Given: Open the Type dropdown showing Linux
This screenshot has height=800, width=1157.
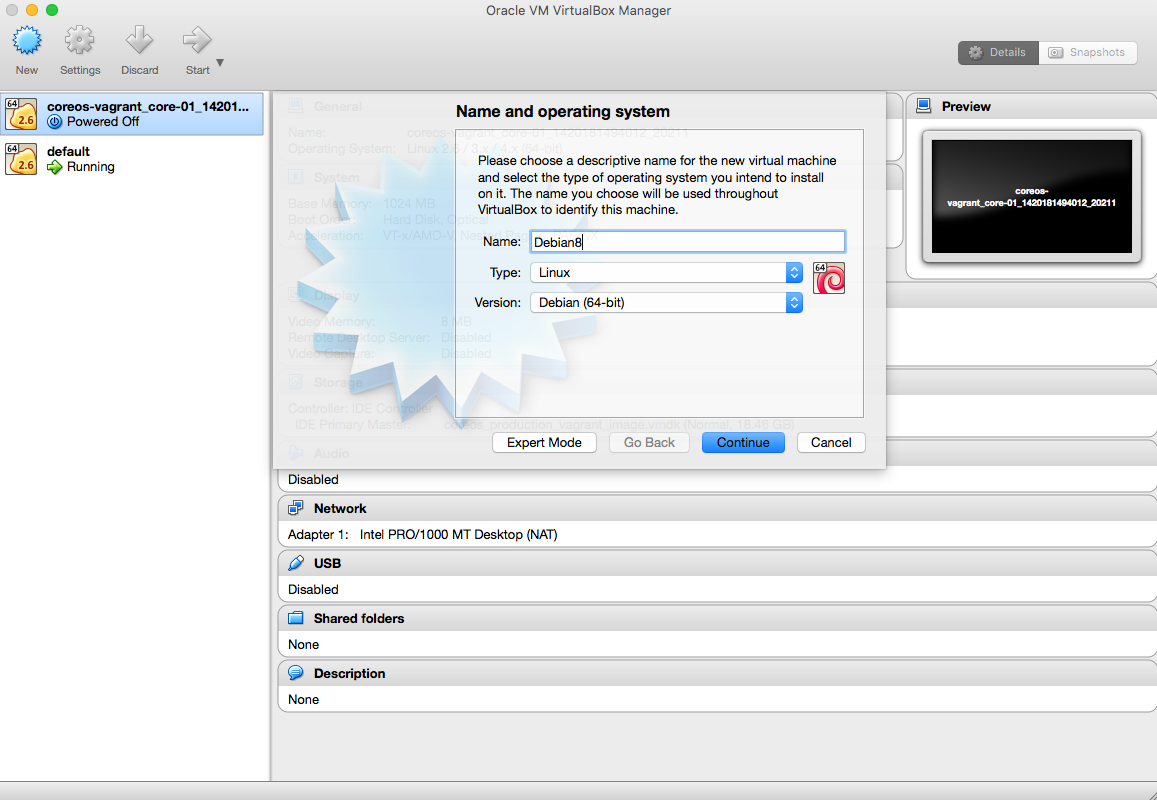Looking at the screenshot, I should [x=666, y=272].
